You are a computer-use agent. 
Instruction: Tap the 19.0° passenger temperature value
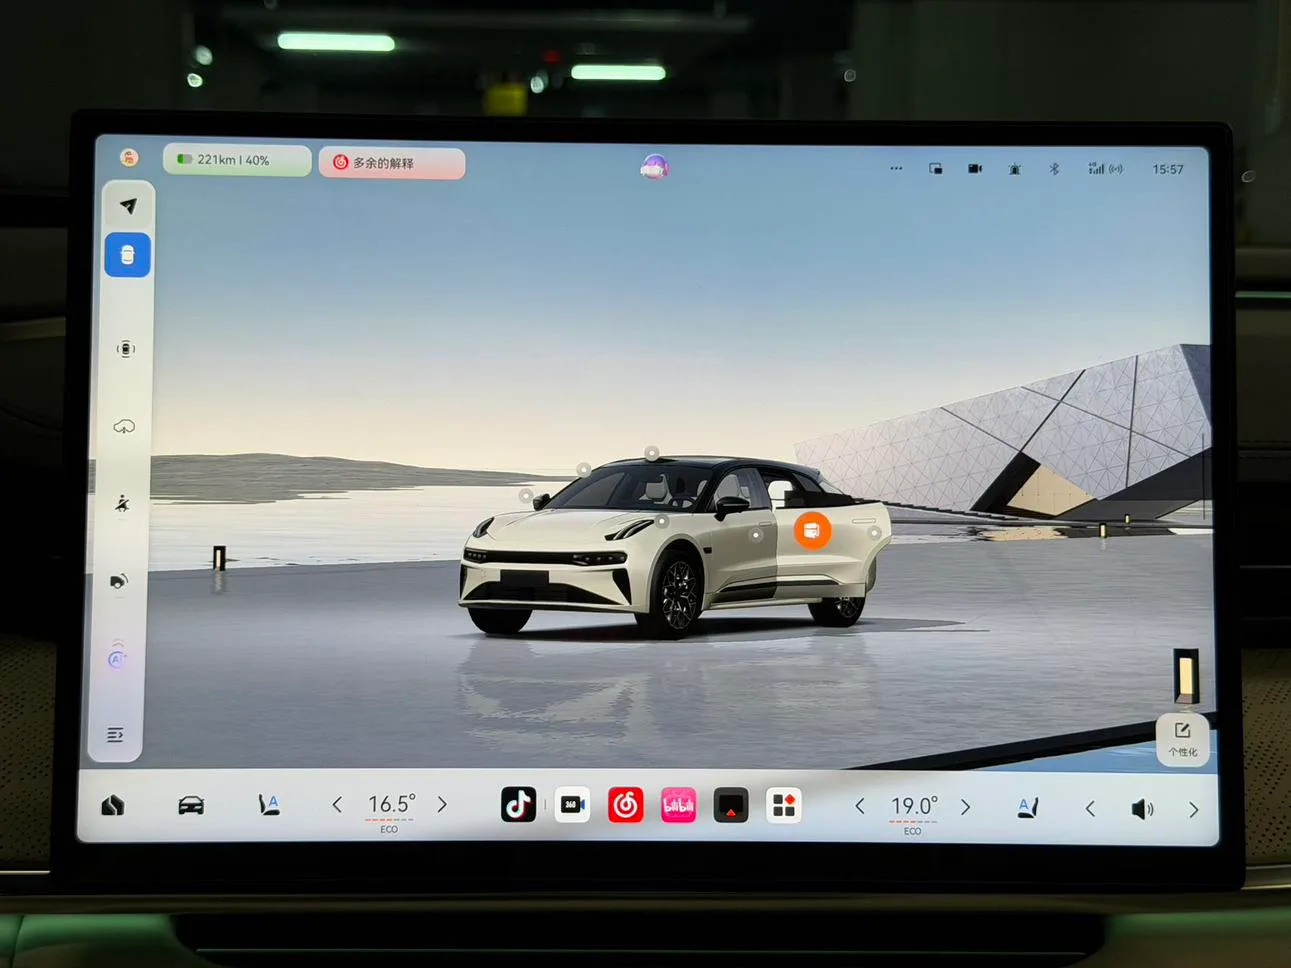(x=914, y=806)
